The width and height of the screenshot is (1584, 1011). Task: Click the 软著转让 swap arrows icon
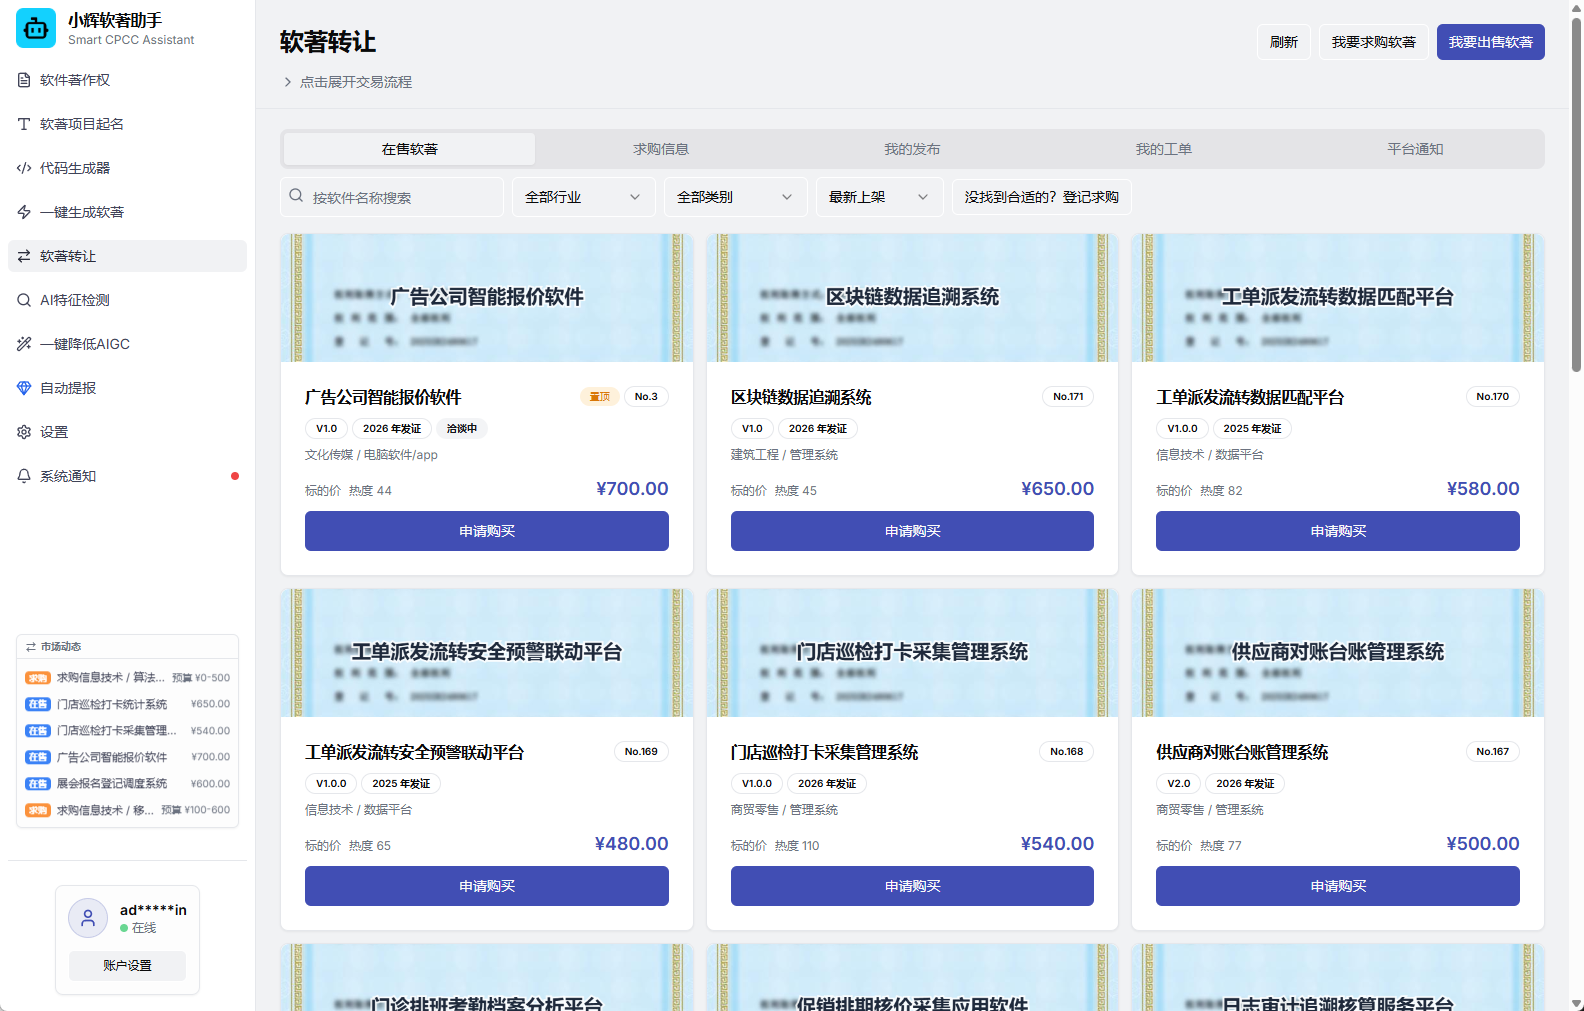(x=24, y=256)
